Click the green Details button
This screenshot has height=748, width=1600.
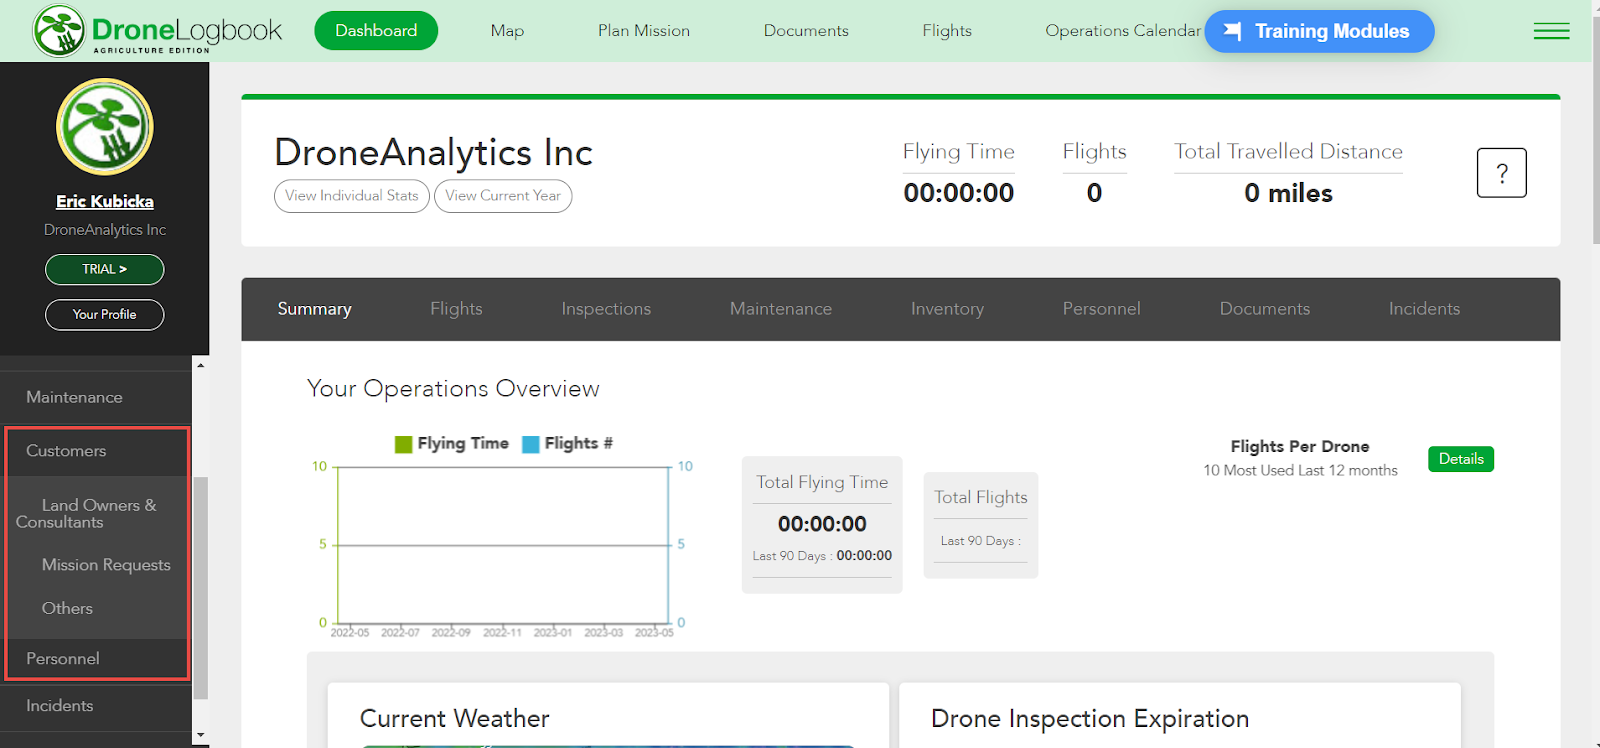1461,459
